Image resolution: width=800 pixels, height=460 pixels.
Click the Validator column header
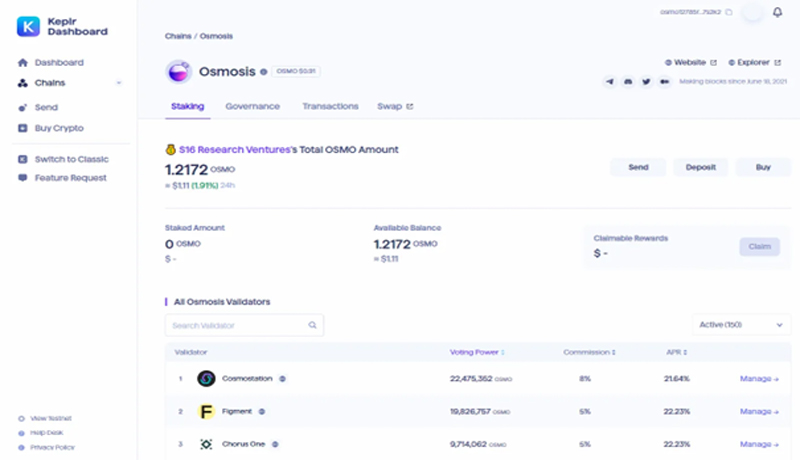[x=191, y=352]
